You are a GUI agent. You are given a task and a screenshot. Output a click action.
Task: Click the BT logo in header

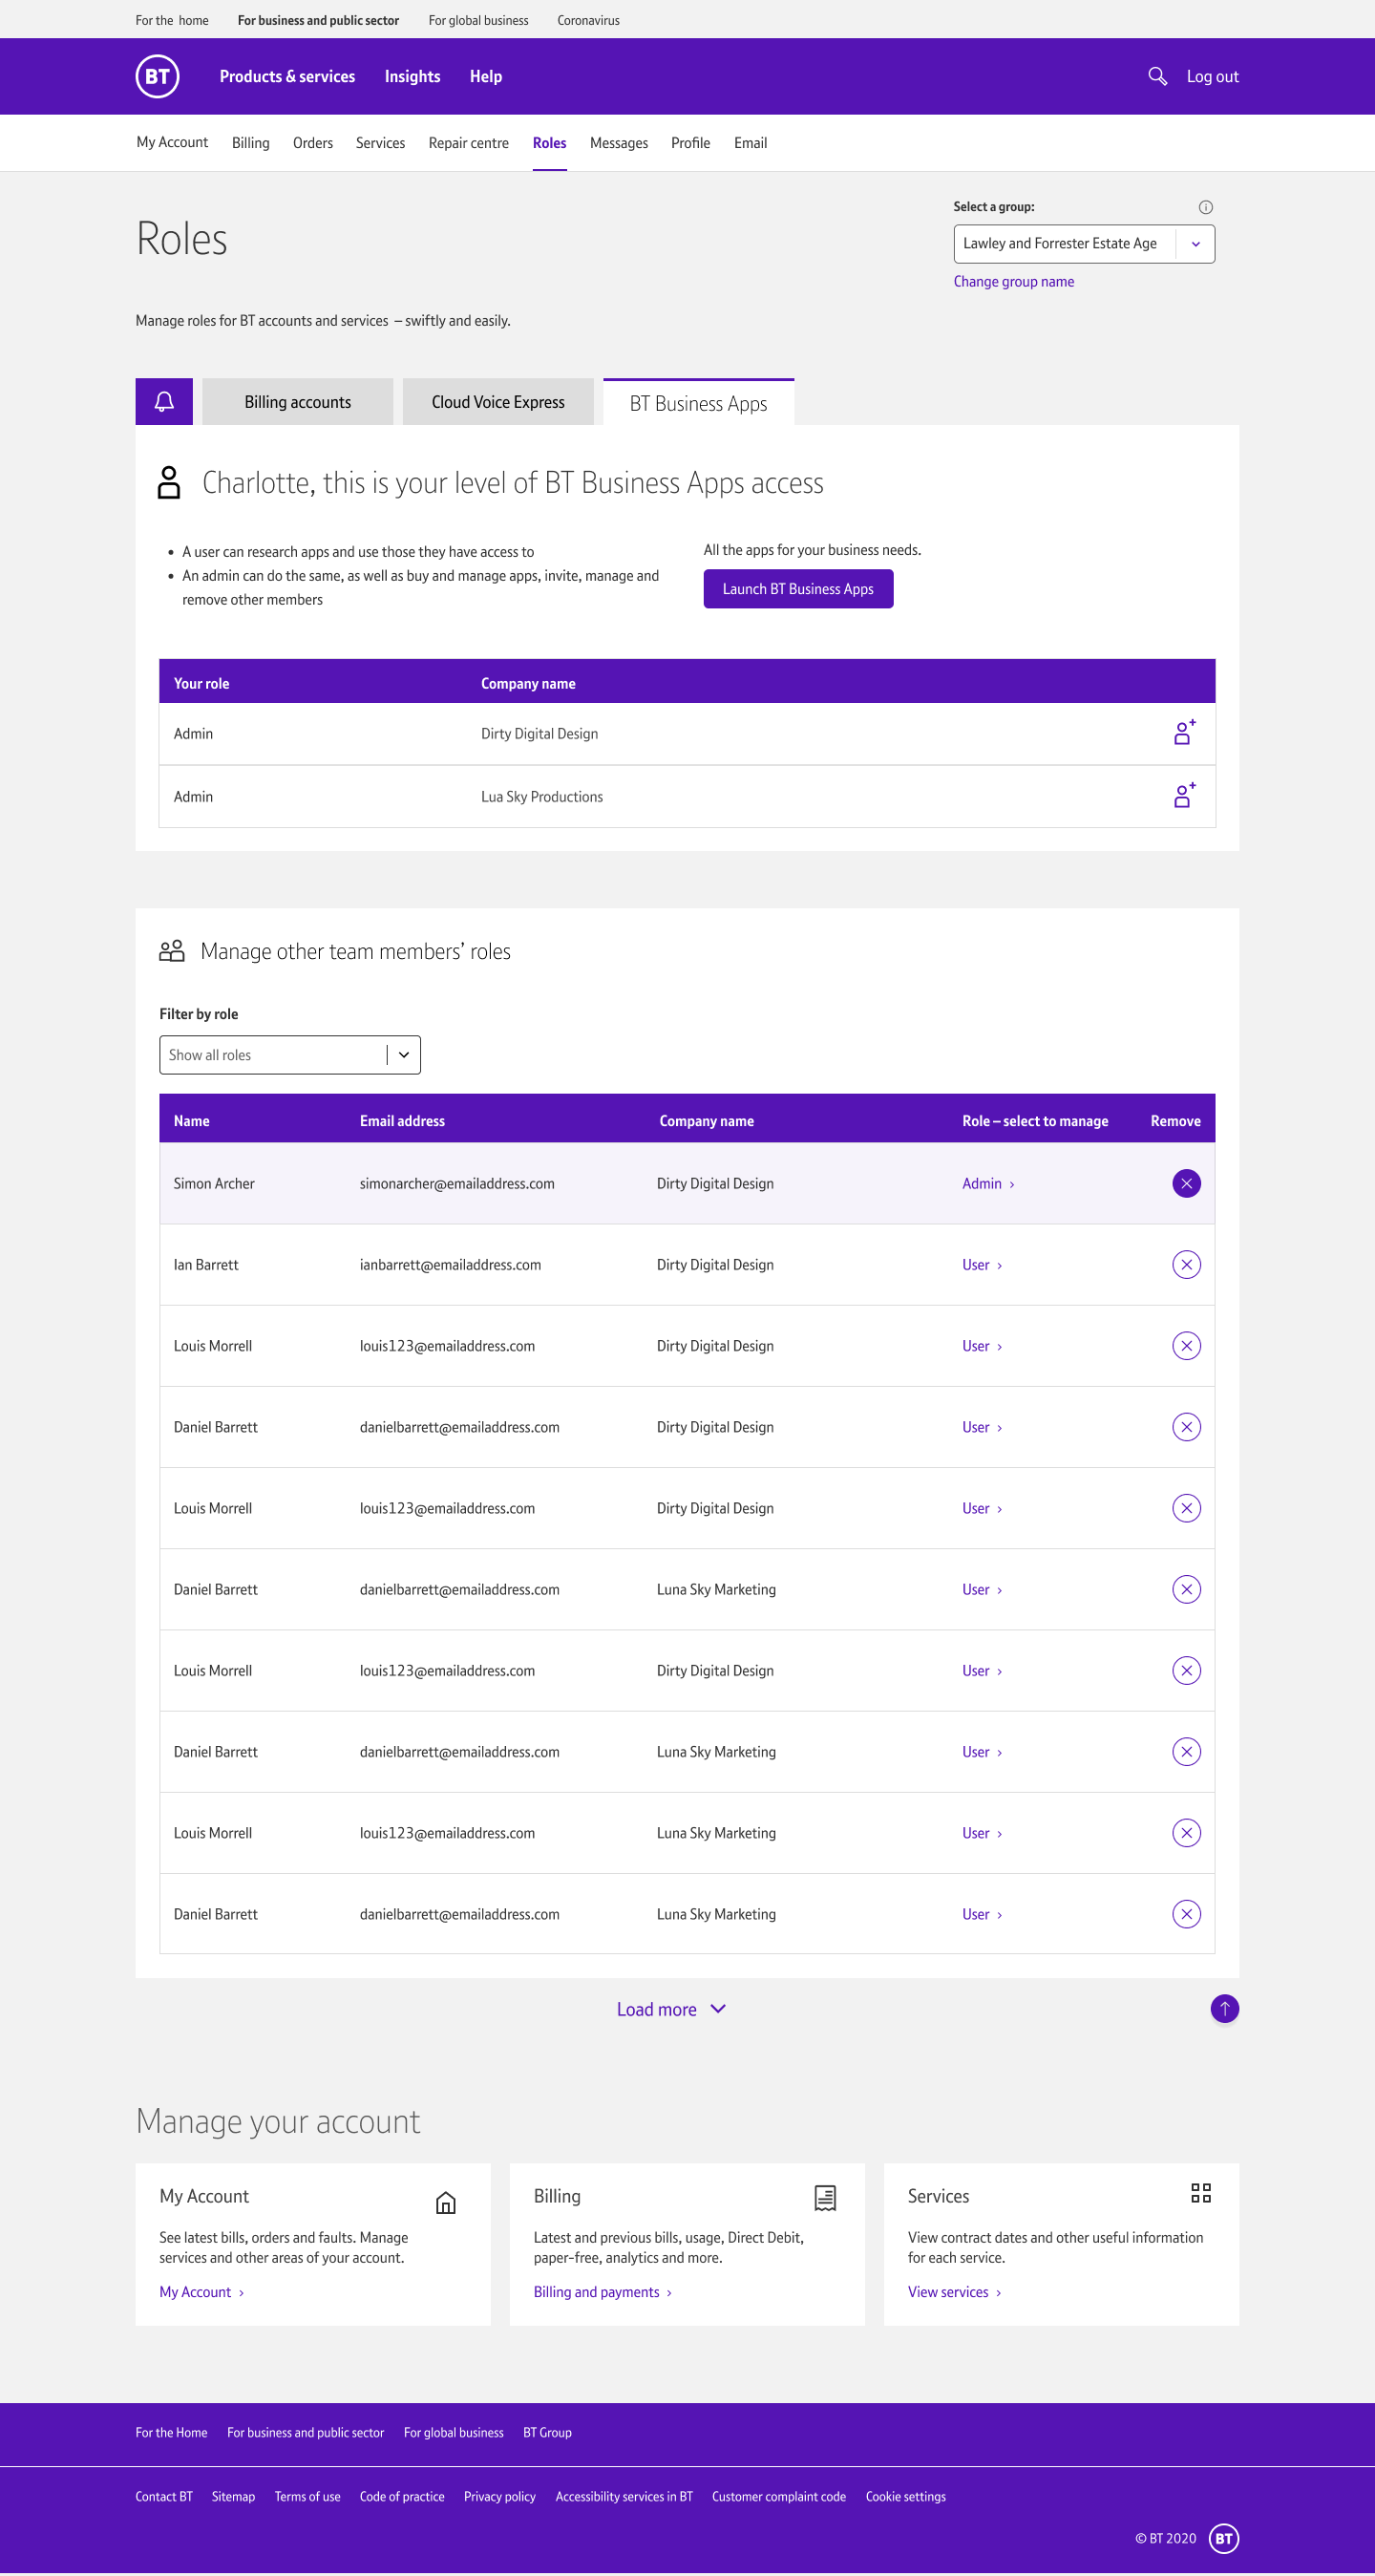(x=157, y=76)
